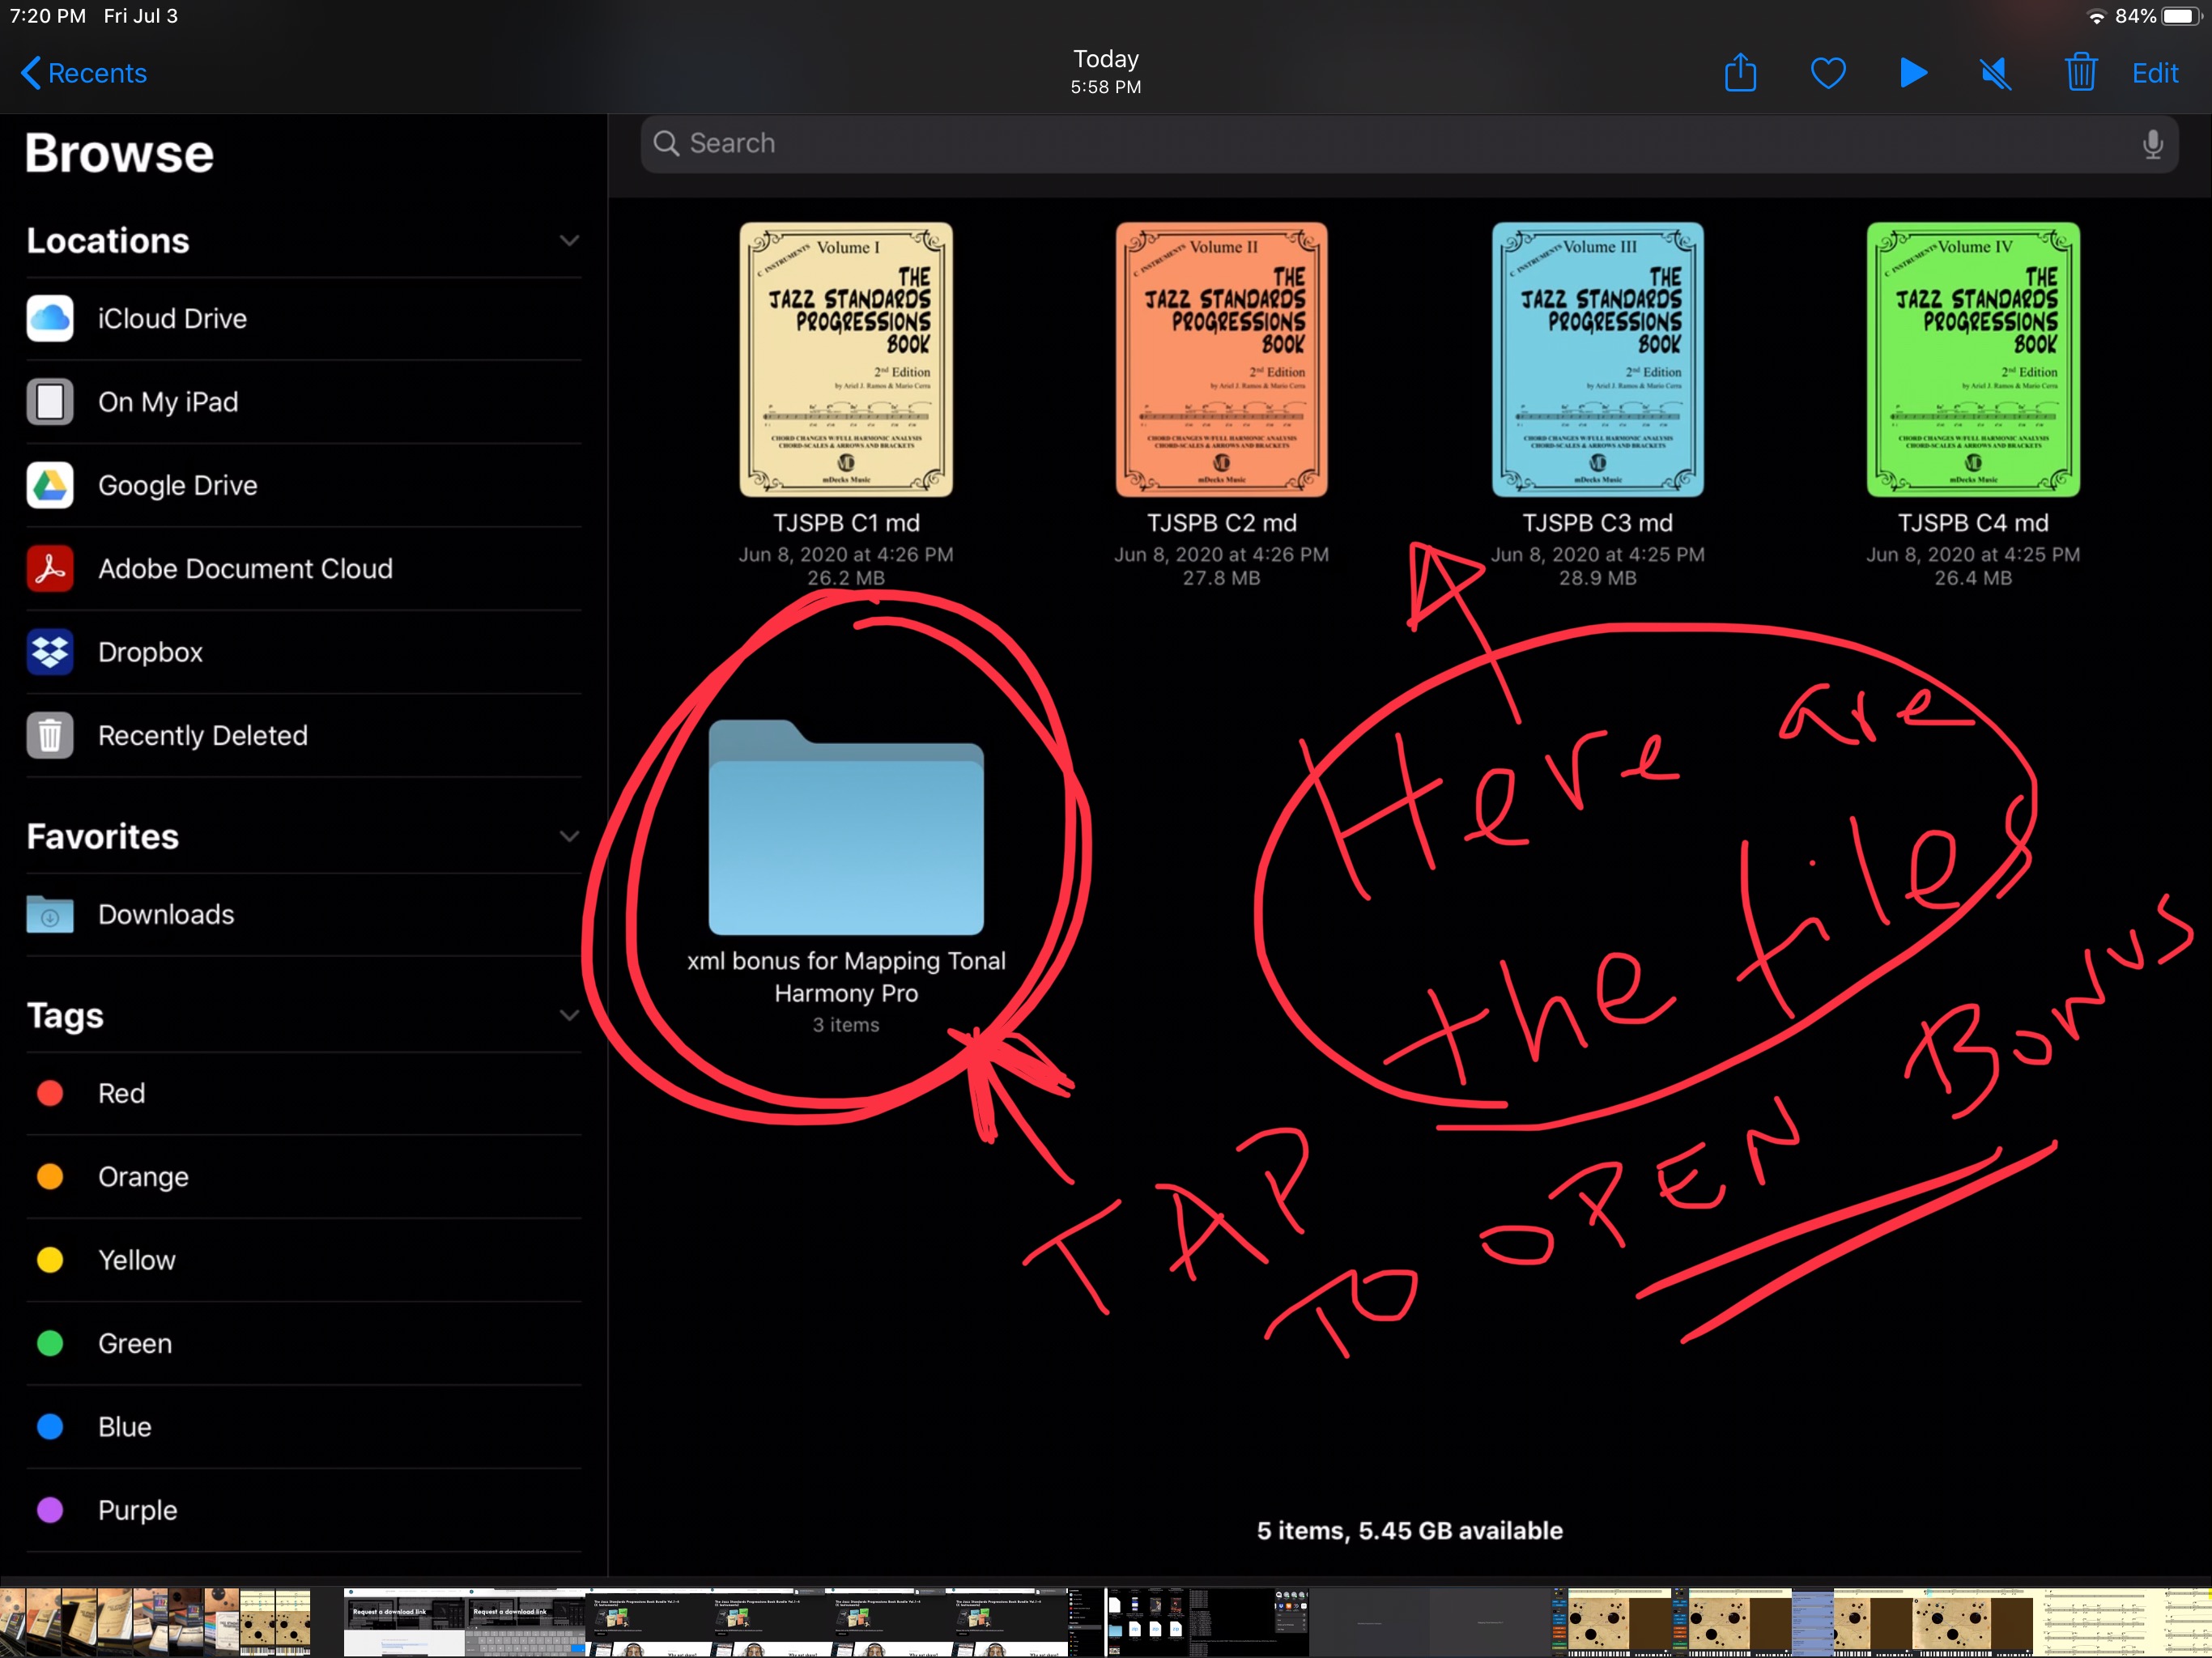Tap 'xml bonus for Mapping Tonal Harmony Pro' label

coord(846,977)
